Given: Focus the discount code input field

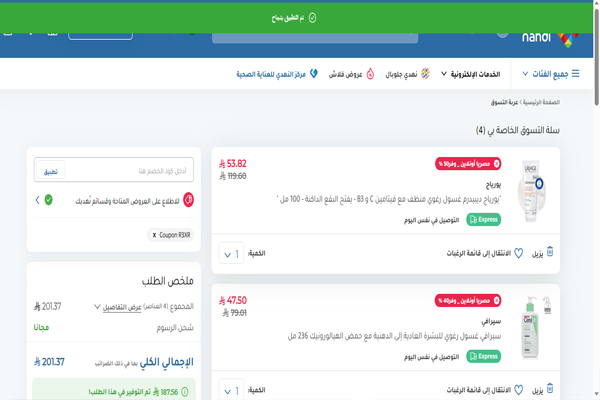Looking at the screenshot, I should (129, 170).
